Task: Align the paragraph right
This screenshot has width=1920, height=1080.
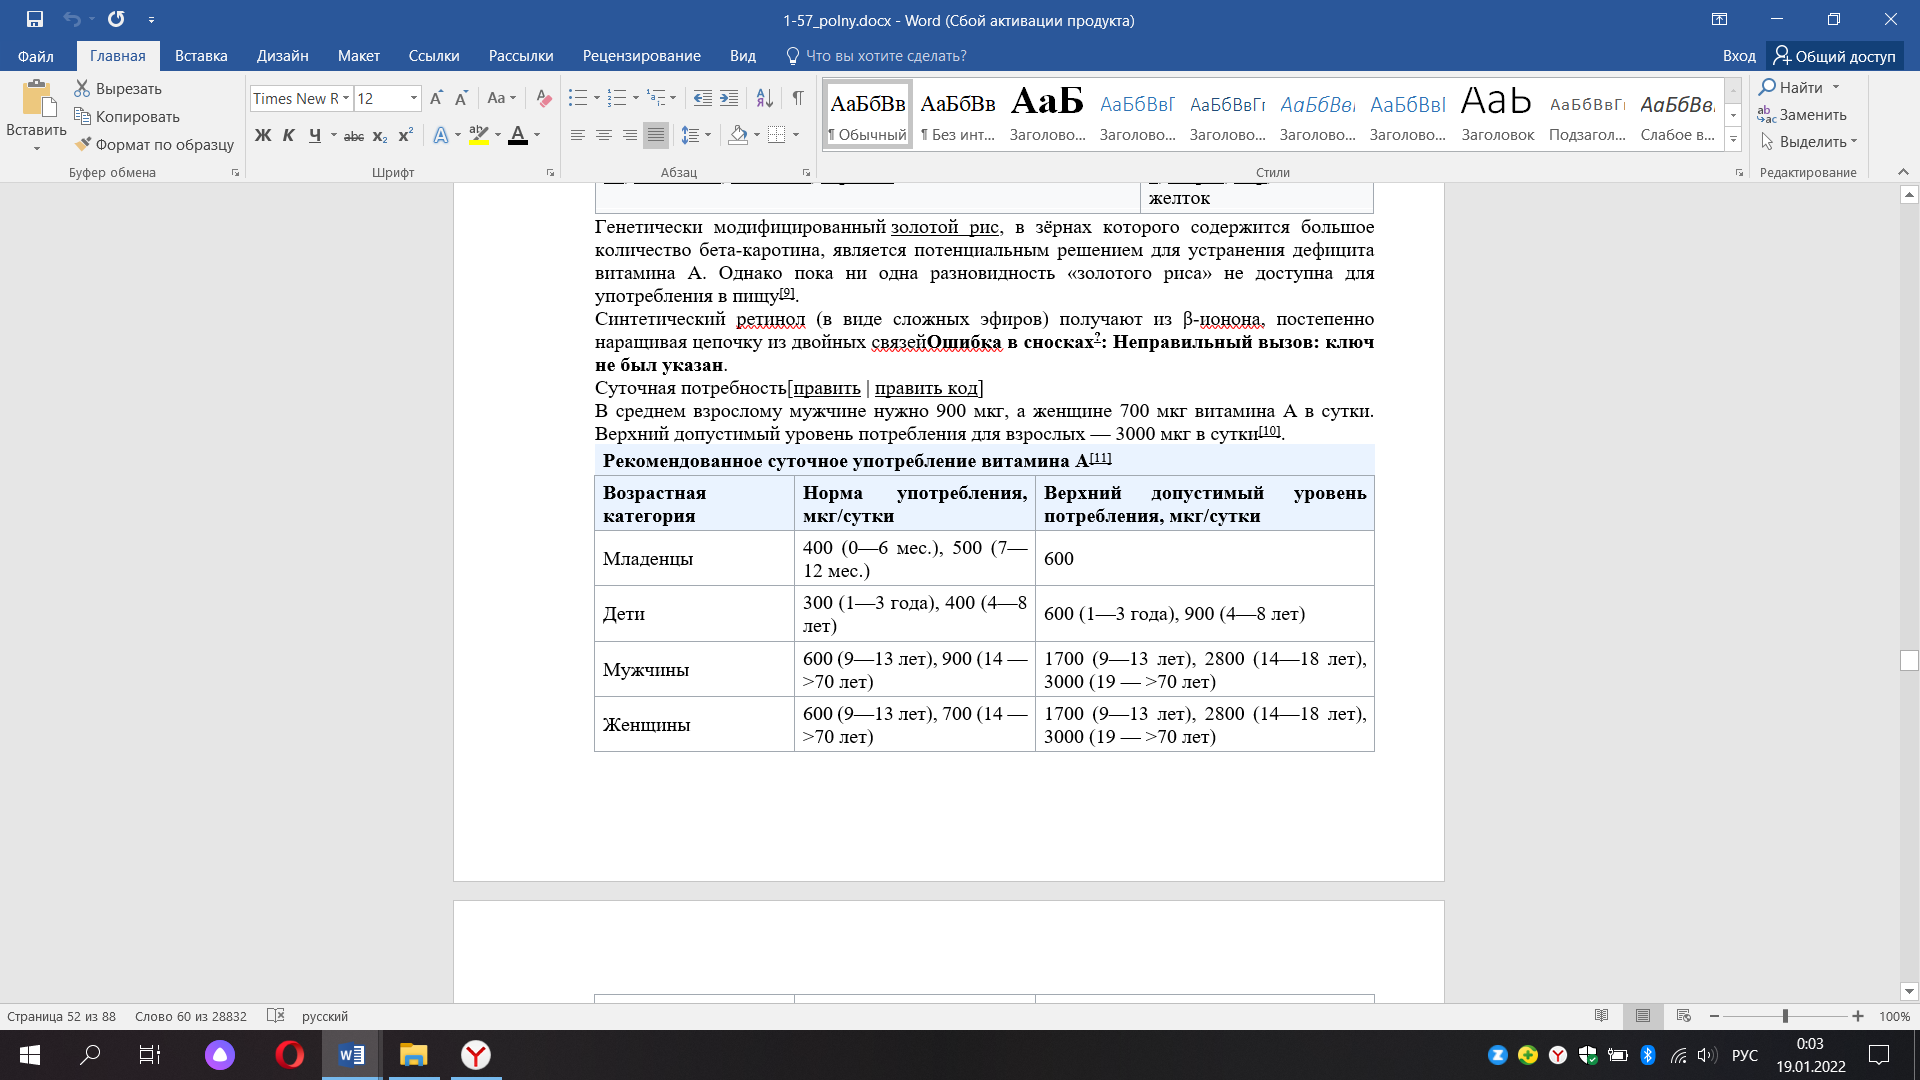Action: click(630, 135)
